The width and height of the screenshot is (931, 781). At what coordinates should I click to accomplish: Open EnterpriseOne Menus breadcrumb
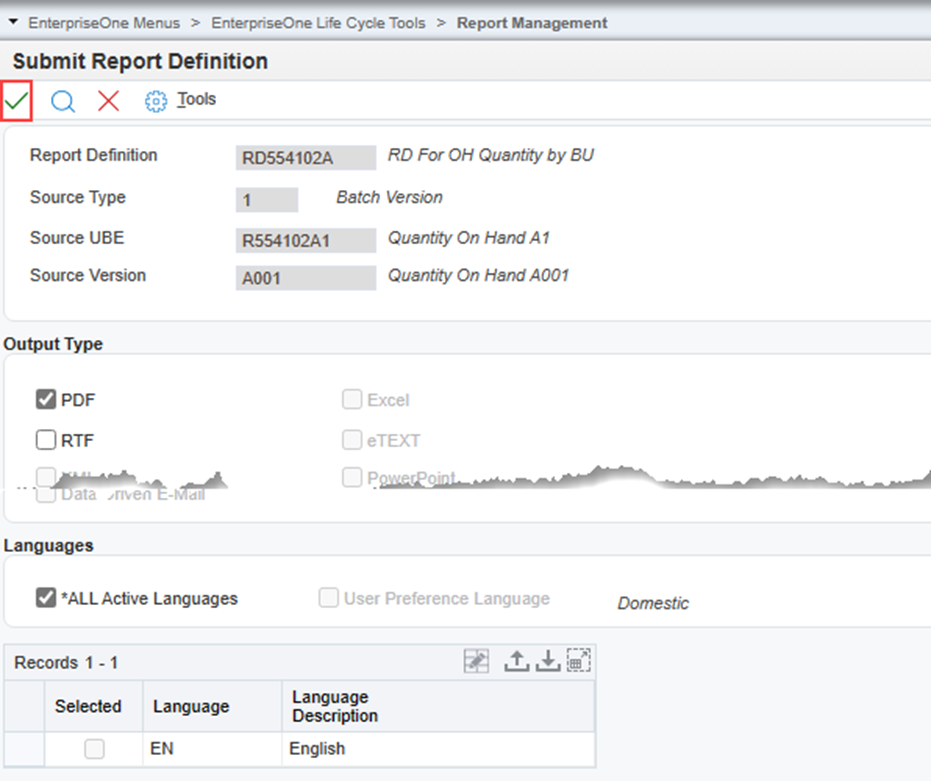point(104,23)
